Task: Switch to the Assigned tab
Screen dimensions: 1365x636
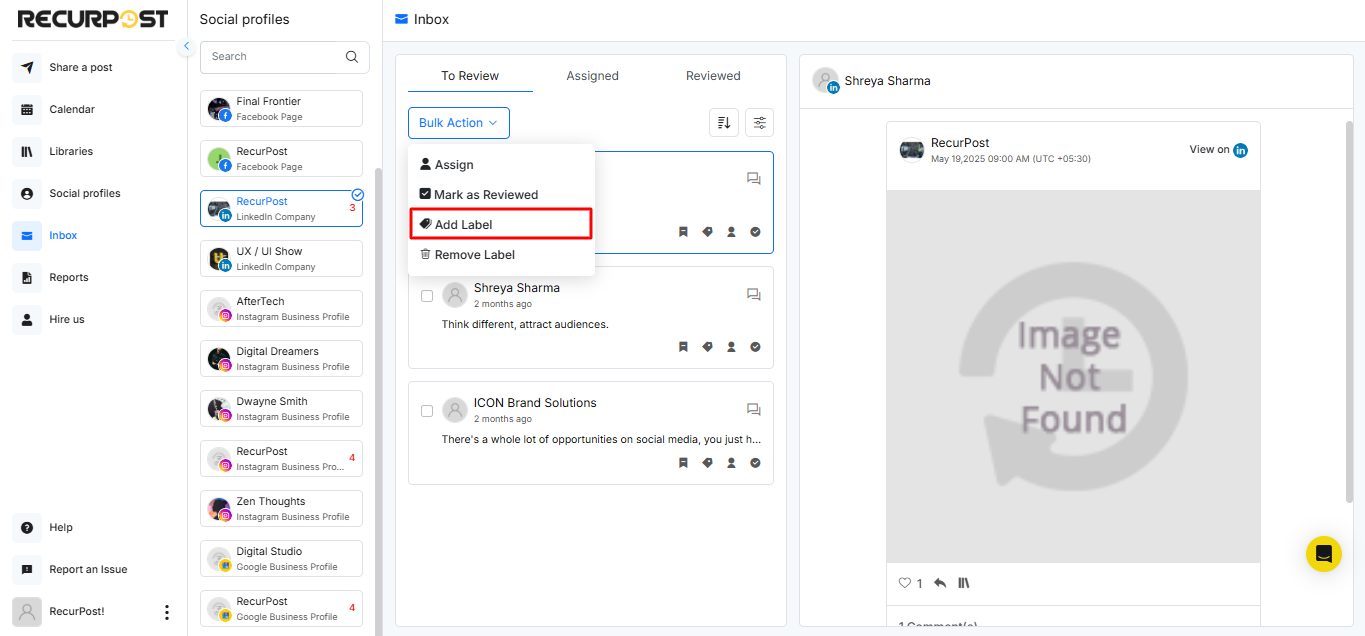Action: click(593, 76)
